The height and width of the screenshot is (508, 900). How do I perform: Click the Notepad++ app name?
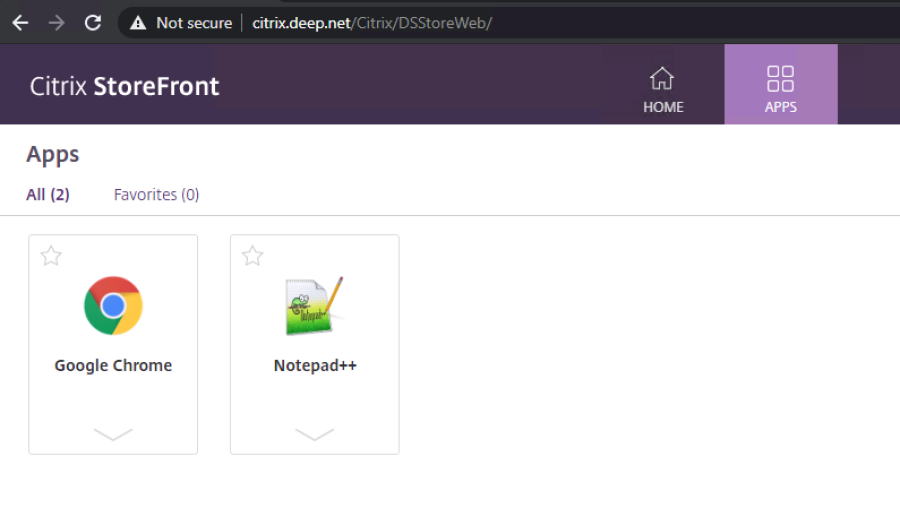coord(315,366)
